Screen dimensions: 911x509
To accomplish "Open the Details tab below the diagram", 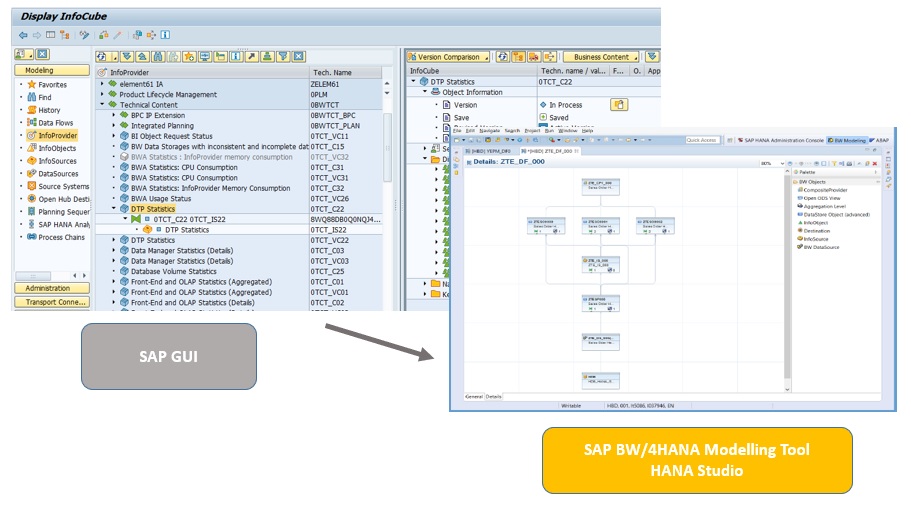I will (x=493, y=396).
